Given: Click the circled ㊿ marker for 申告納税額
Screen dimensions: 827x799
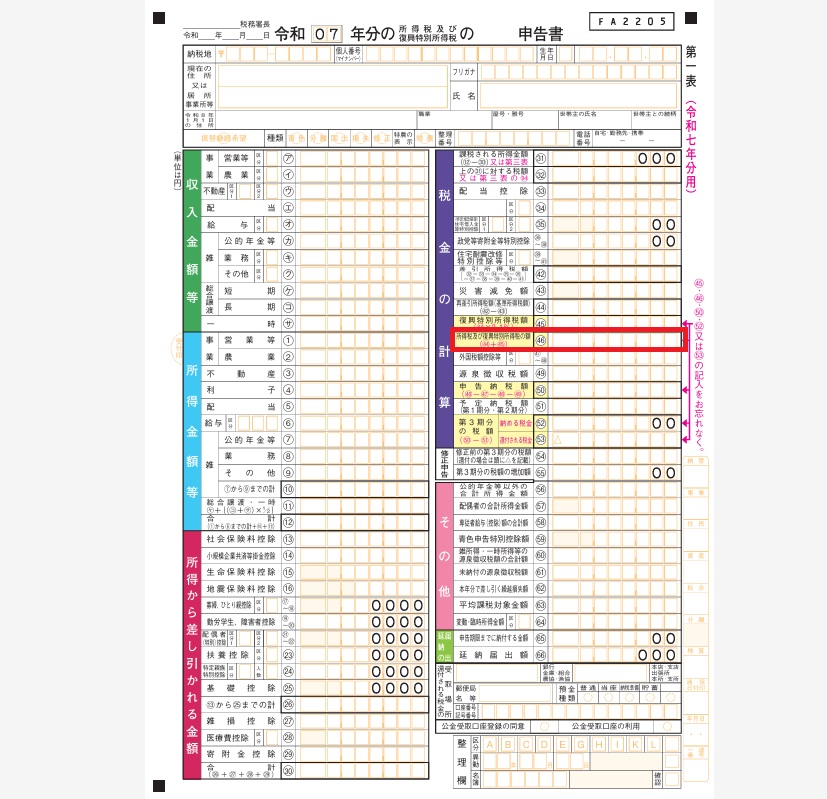Looking at the screenshot, I should tap(541, 390).
